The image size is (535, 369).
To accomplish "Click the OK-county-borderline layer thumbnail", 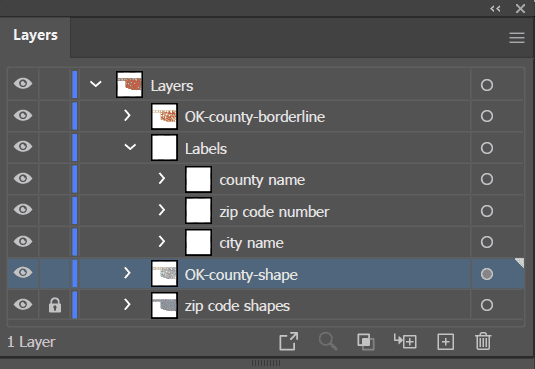I will [164, 116].
